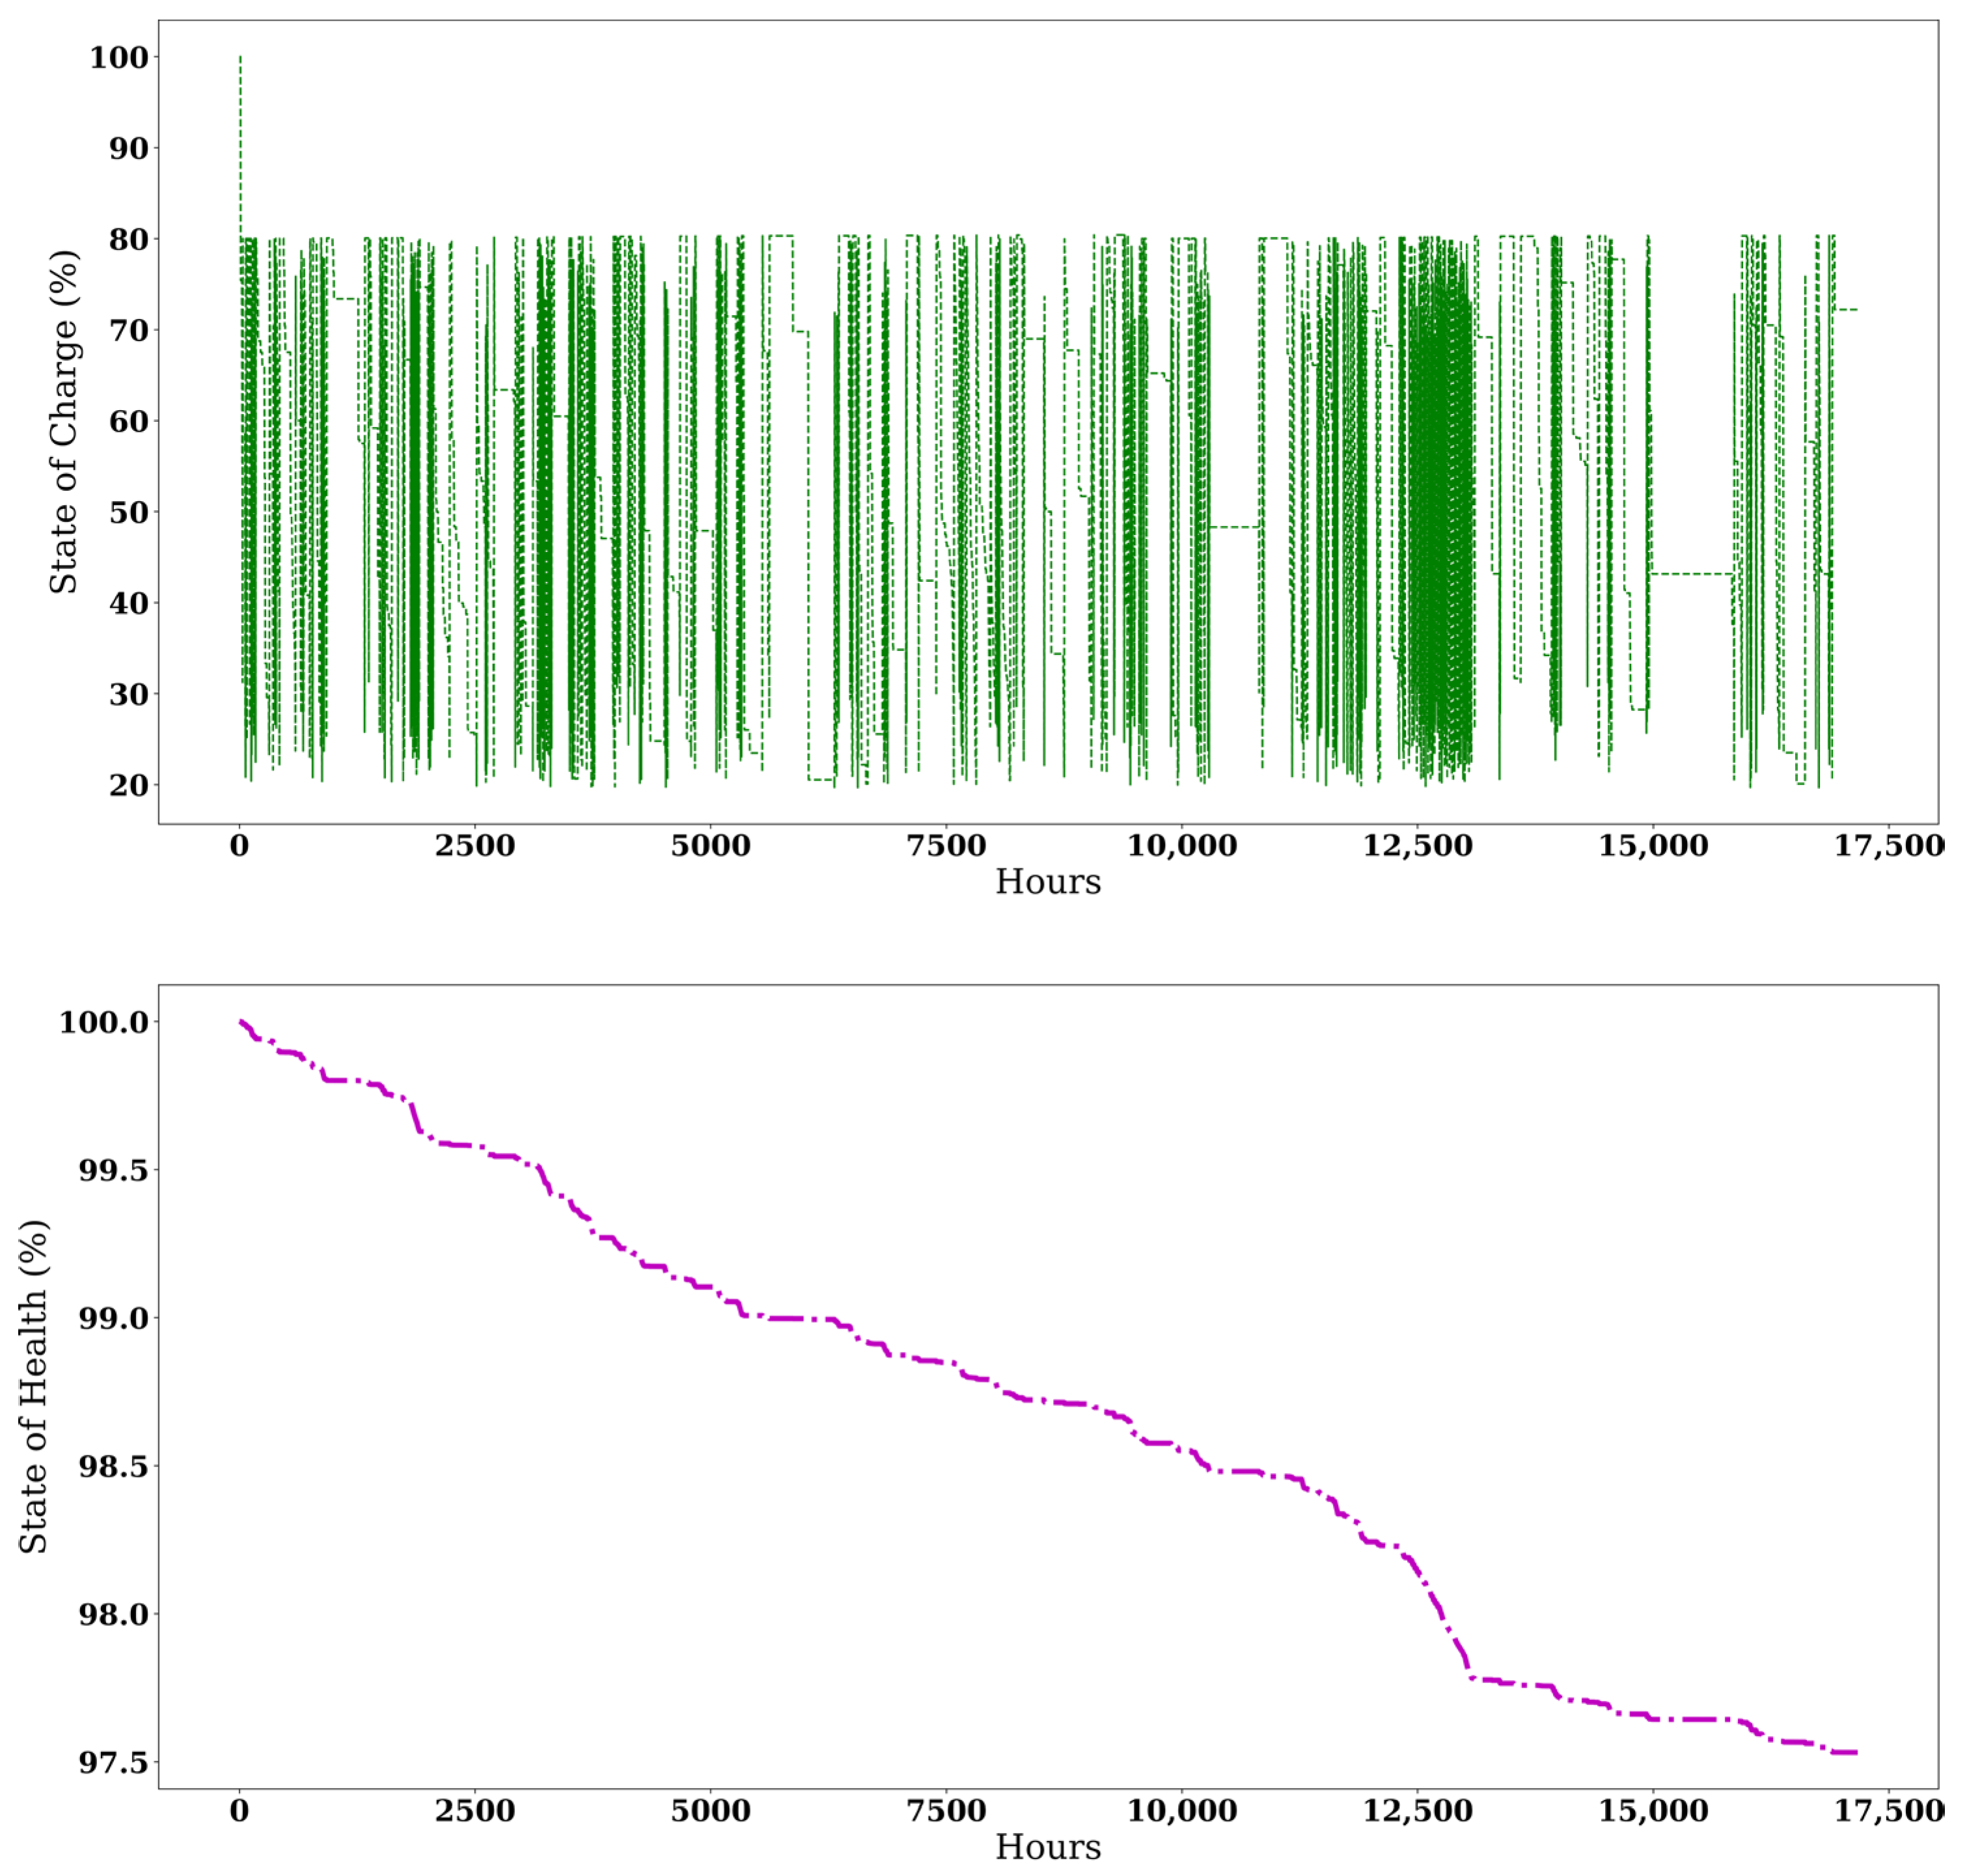Click the magenta line's end near 97.5

pyautogui.click(x=1853, y=1752)
